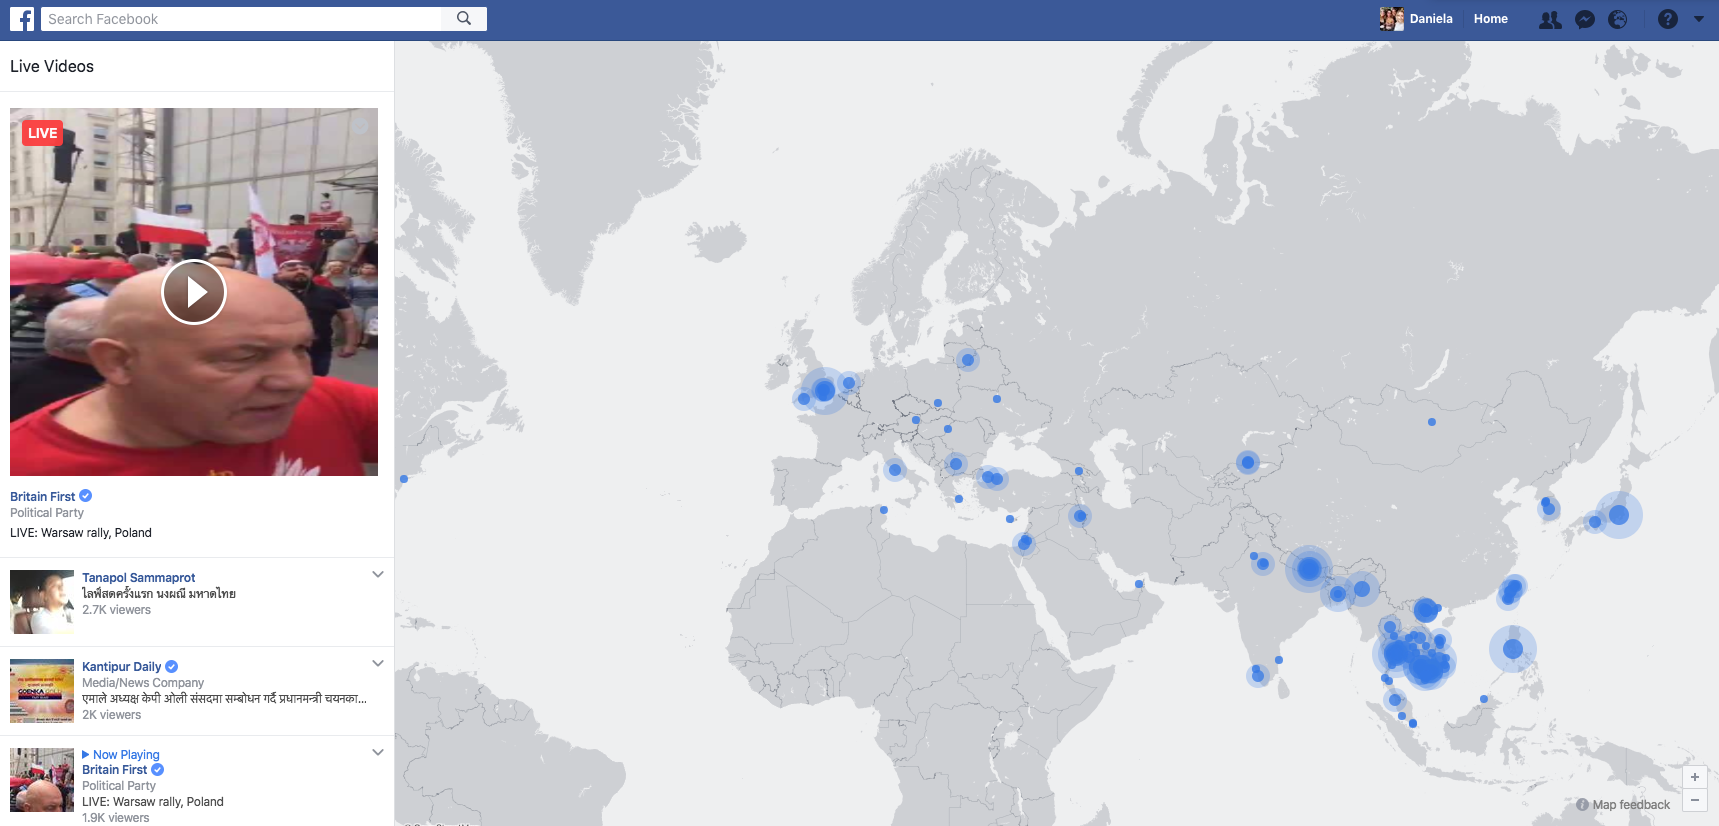Click the live dot over Kazakhstan region
The image size is (1719, 826).
click(x=1247, y=462)
